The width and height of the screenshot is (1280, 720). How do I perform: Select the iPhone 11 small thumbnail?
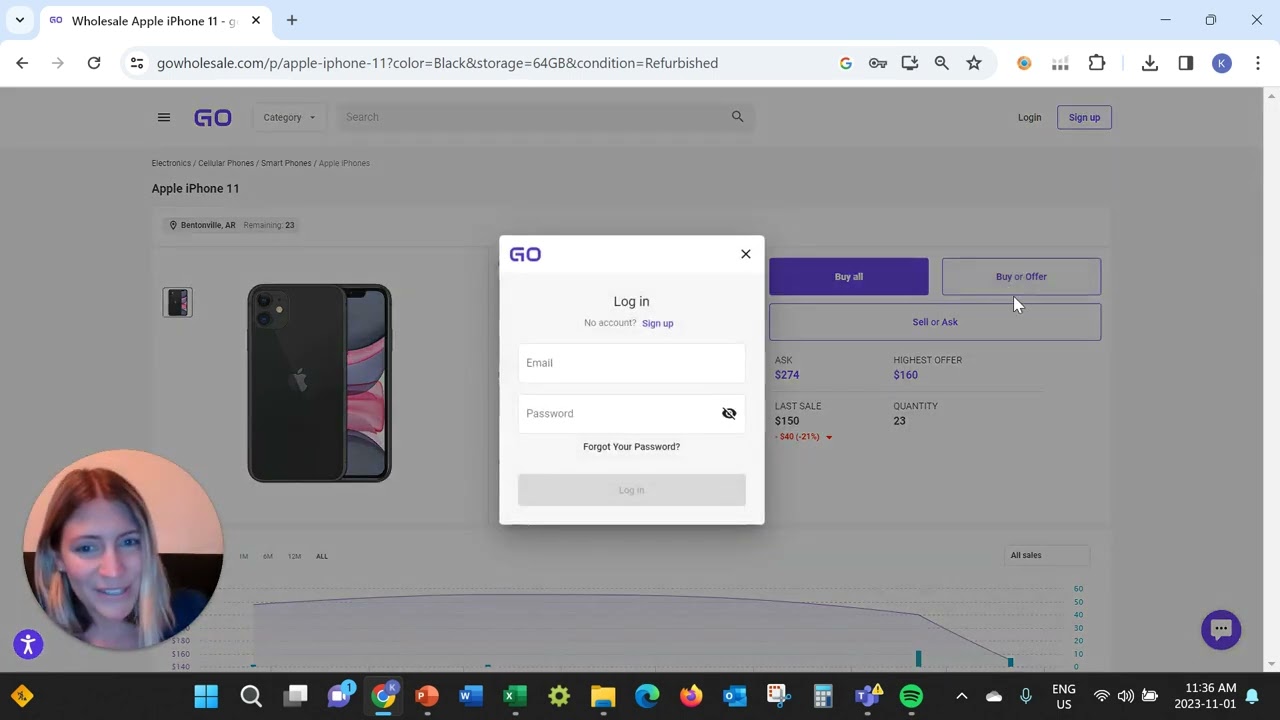tap(178, 302)
